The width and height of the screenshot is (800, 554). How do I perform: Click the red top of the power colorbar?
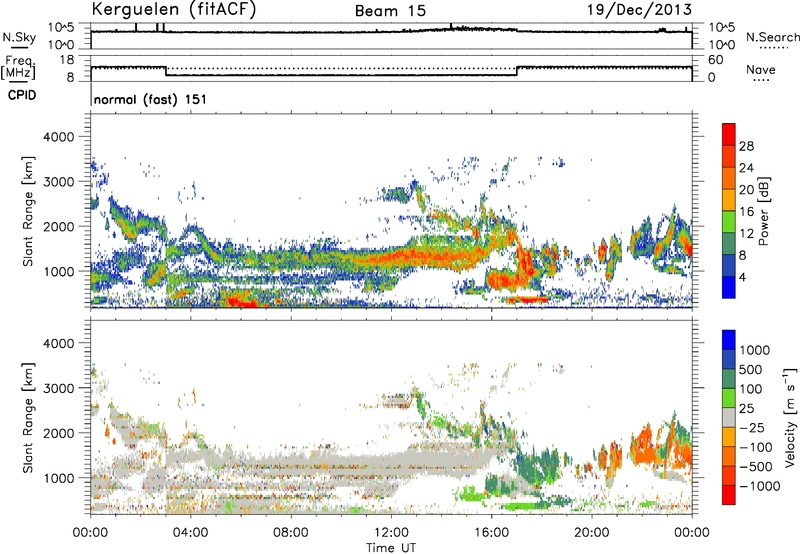[x=729, y=134]
